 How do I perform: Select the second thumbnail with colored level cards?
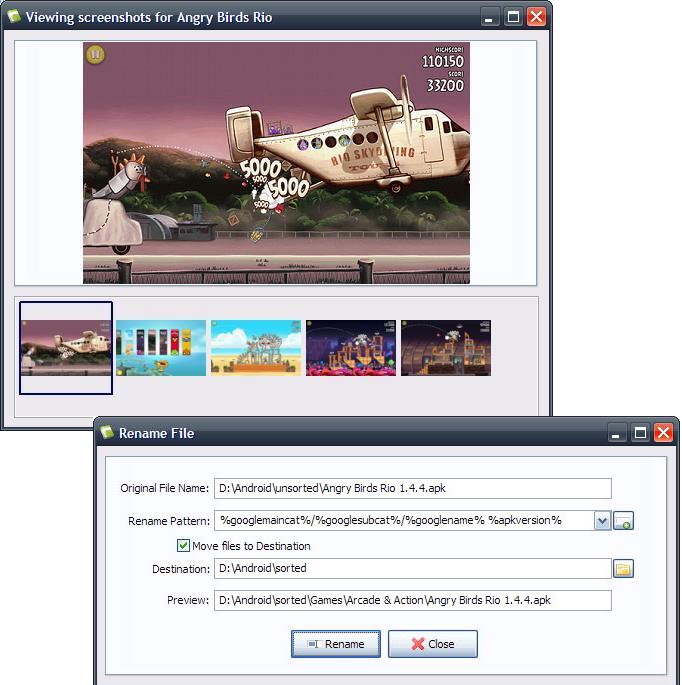tap(161, 348)
